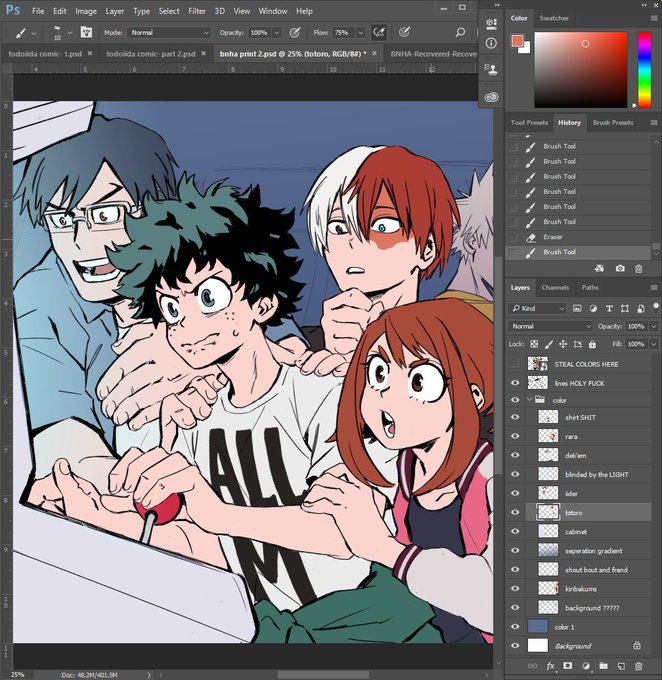The image size is (662, 680).
Task: Open the layer filter Kind dropdown
Action: point(537,308)
